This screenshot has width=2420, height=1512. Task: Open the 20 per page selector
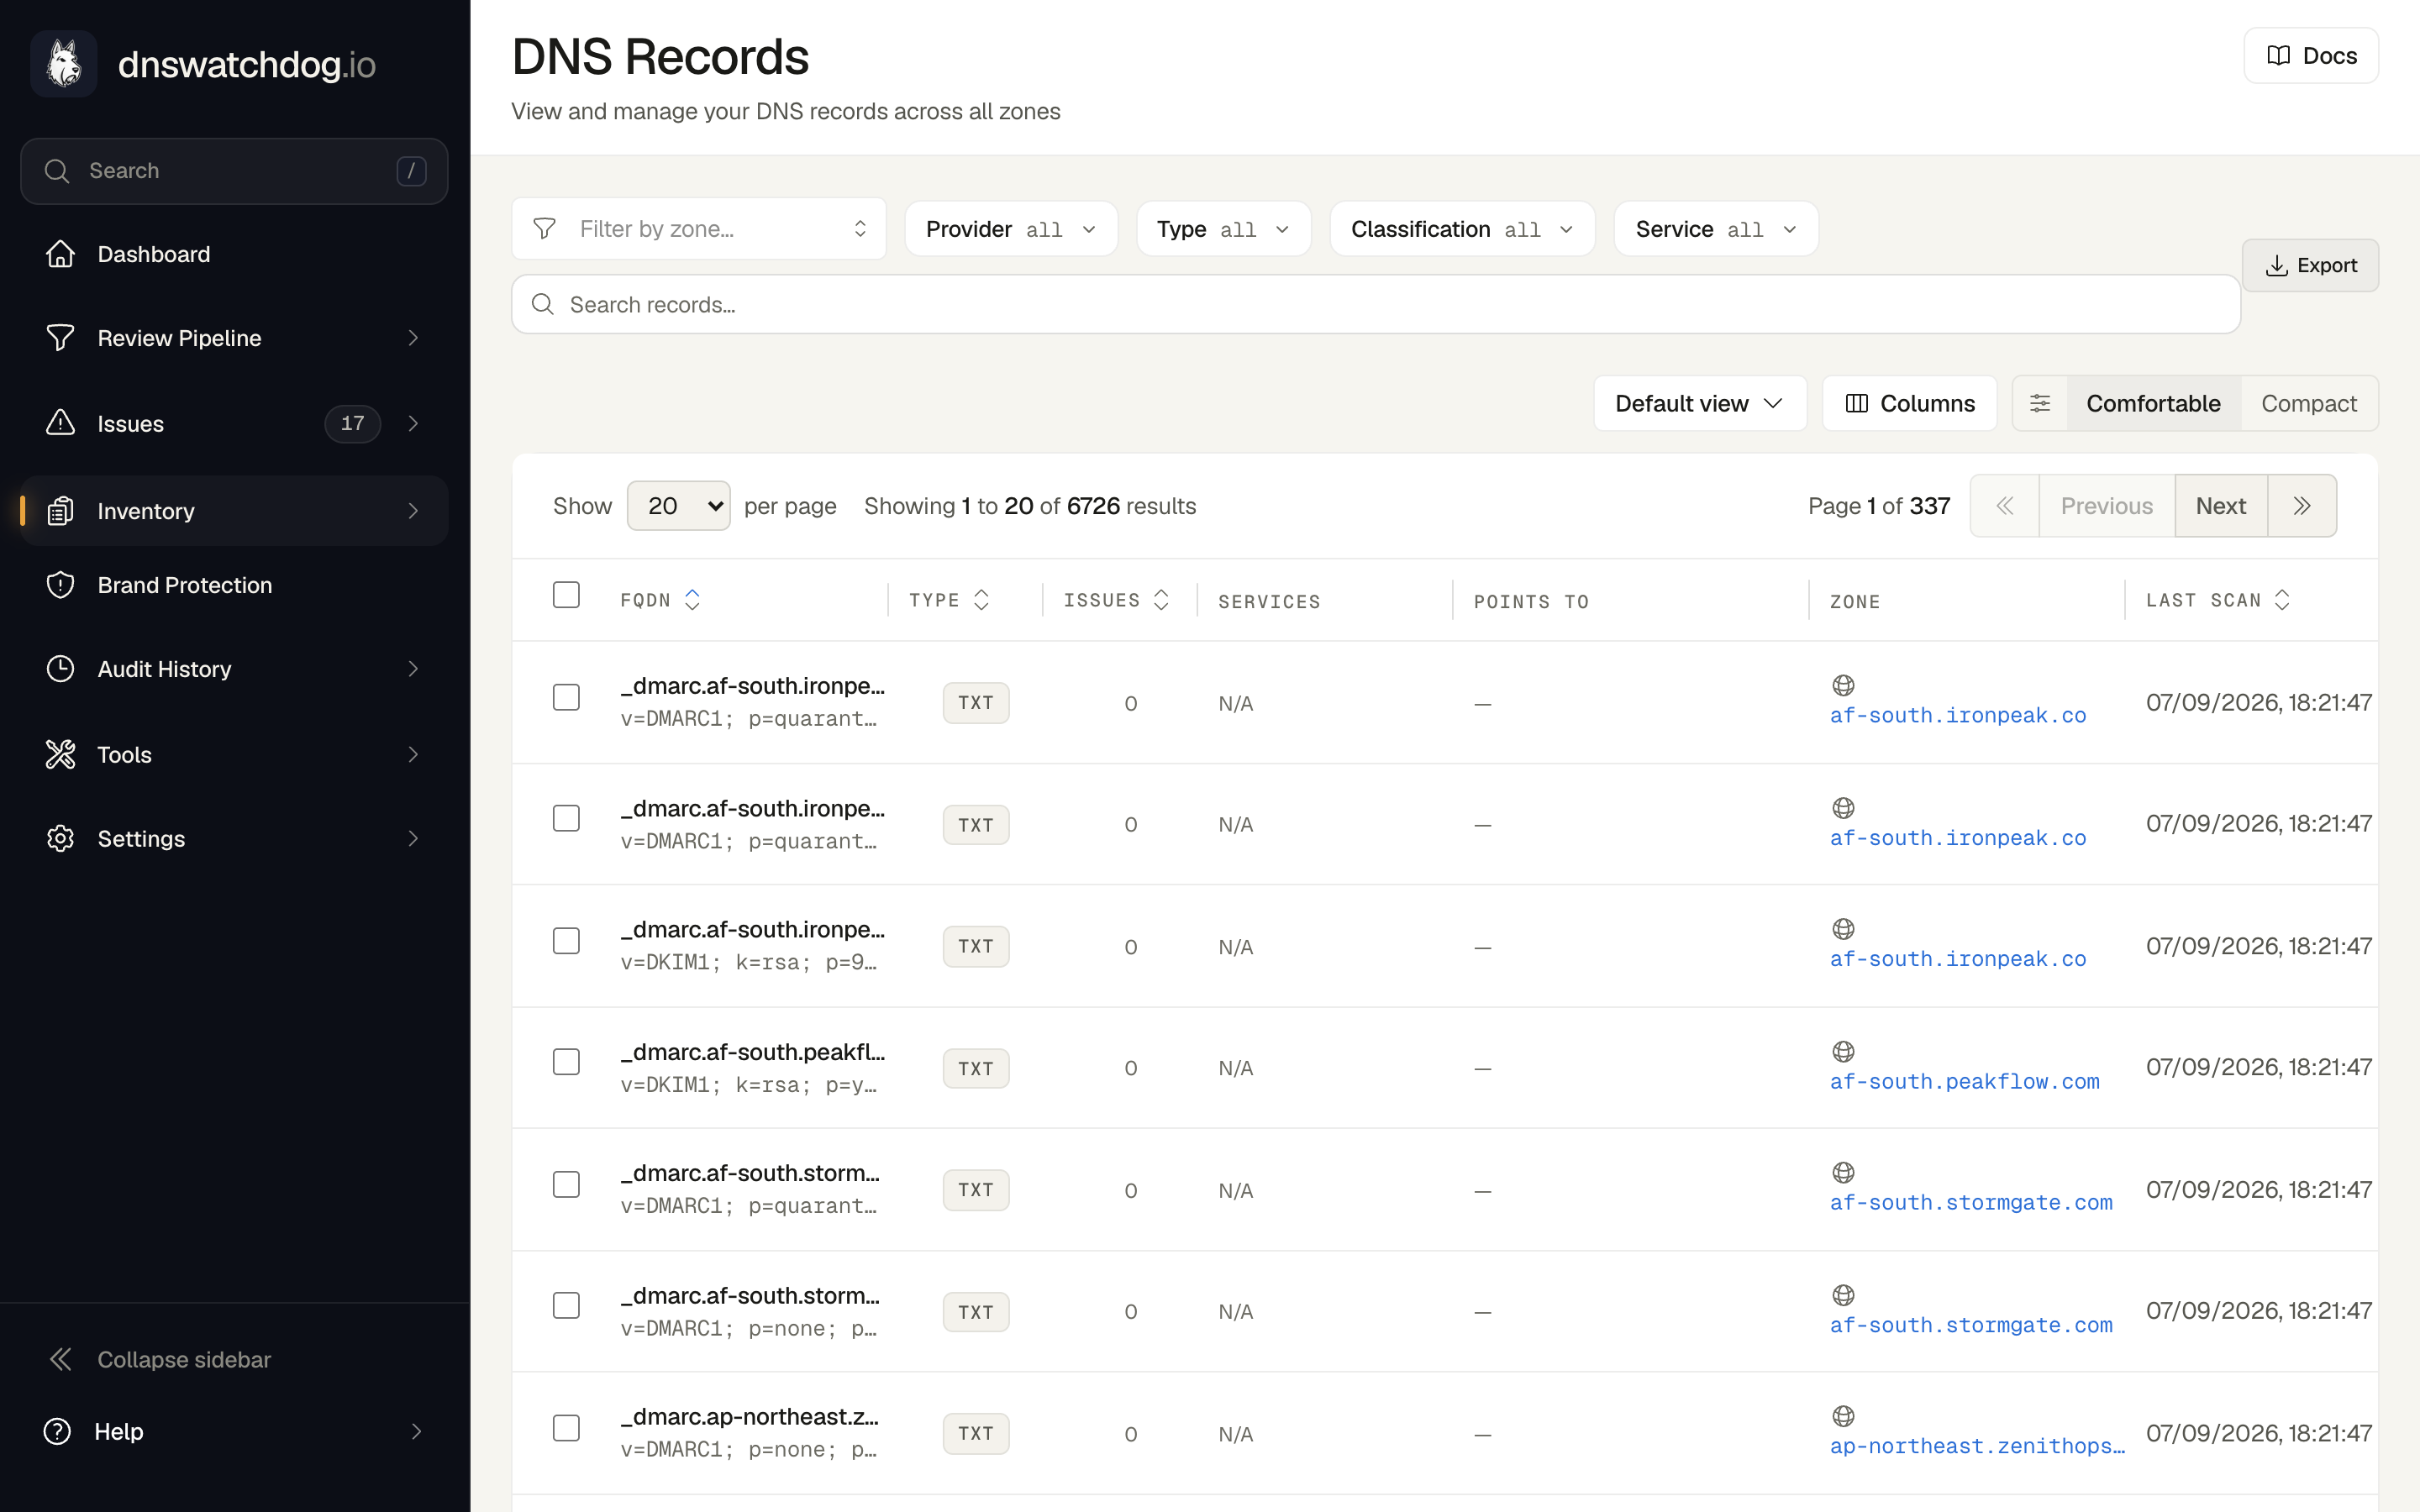[x=678, y=506]
